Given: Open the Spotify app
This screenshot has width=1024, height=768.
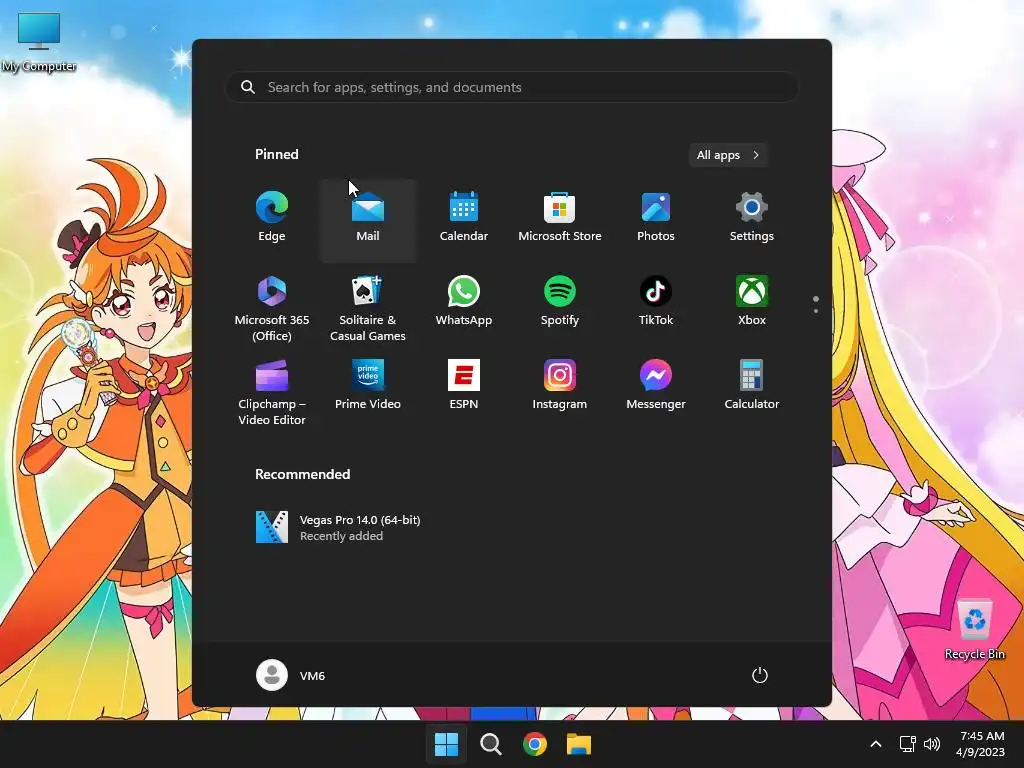Looking at the screenshot, I should 560,302.
